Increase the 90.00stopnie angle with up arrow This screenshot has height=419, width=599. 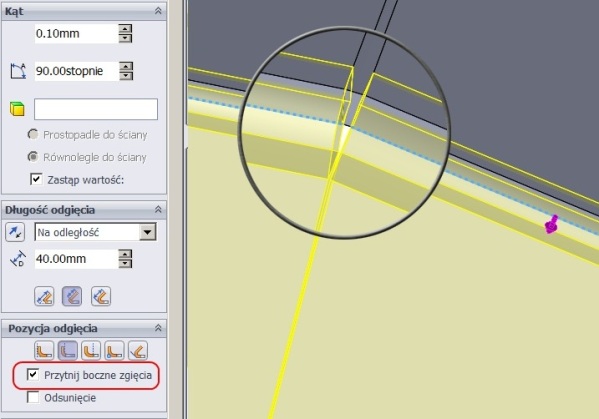tap(126, 66)
